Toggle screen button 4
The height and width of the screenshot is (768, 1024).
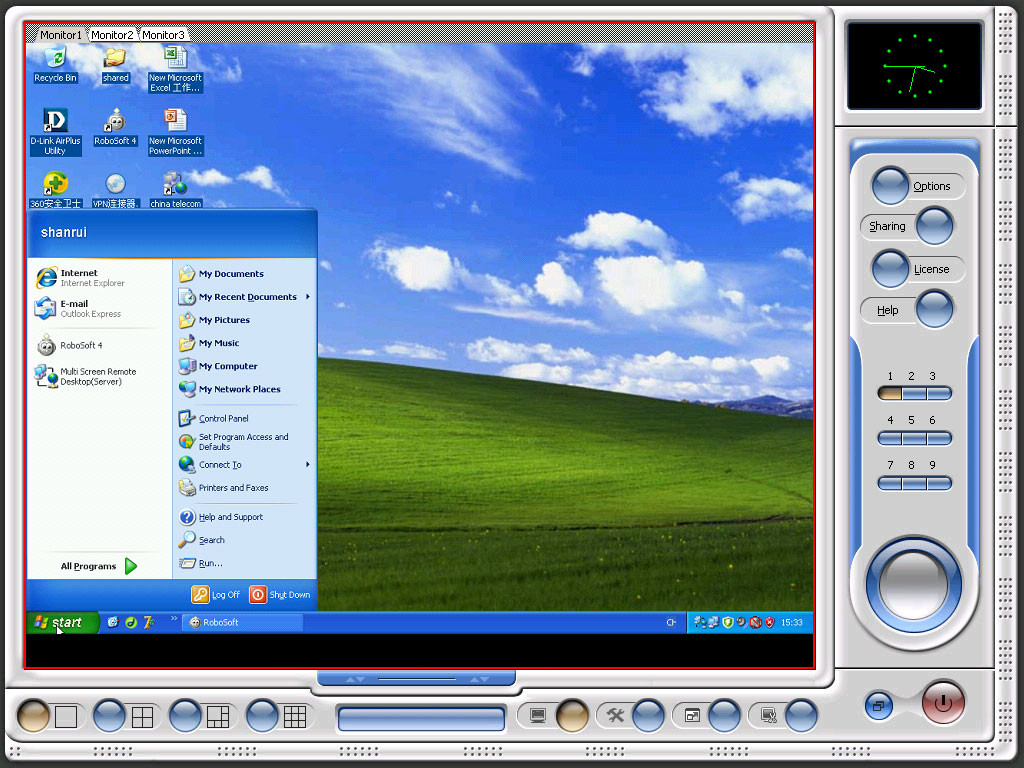pyautogui.click(x=890, y=438)
